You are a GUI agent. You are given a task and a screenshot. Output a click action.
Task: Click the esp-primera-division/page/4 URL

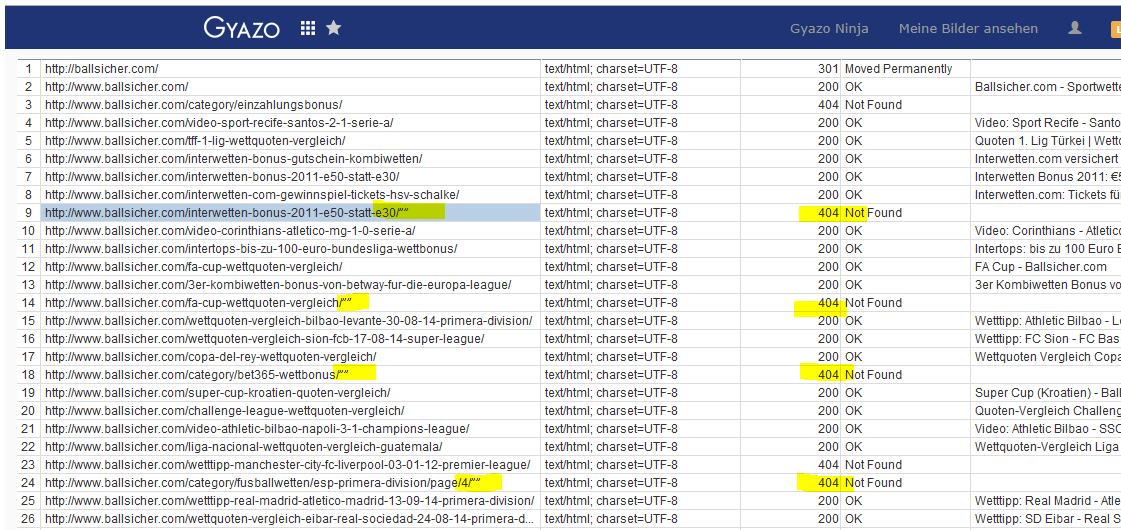coord(262,483)
